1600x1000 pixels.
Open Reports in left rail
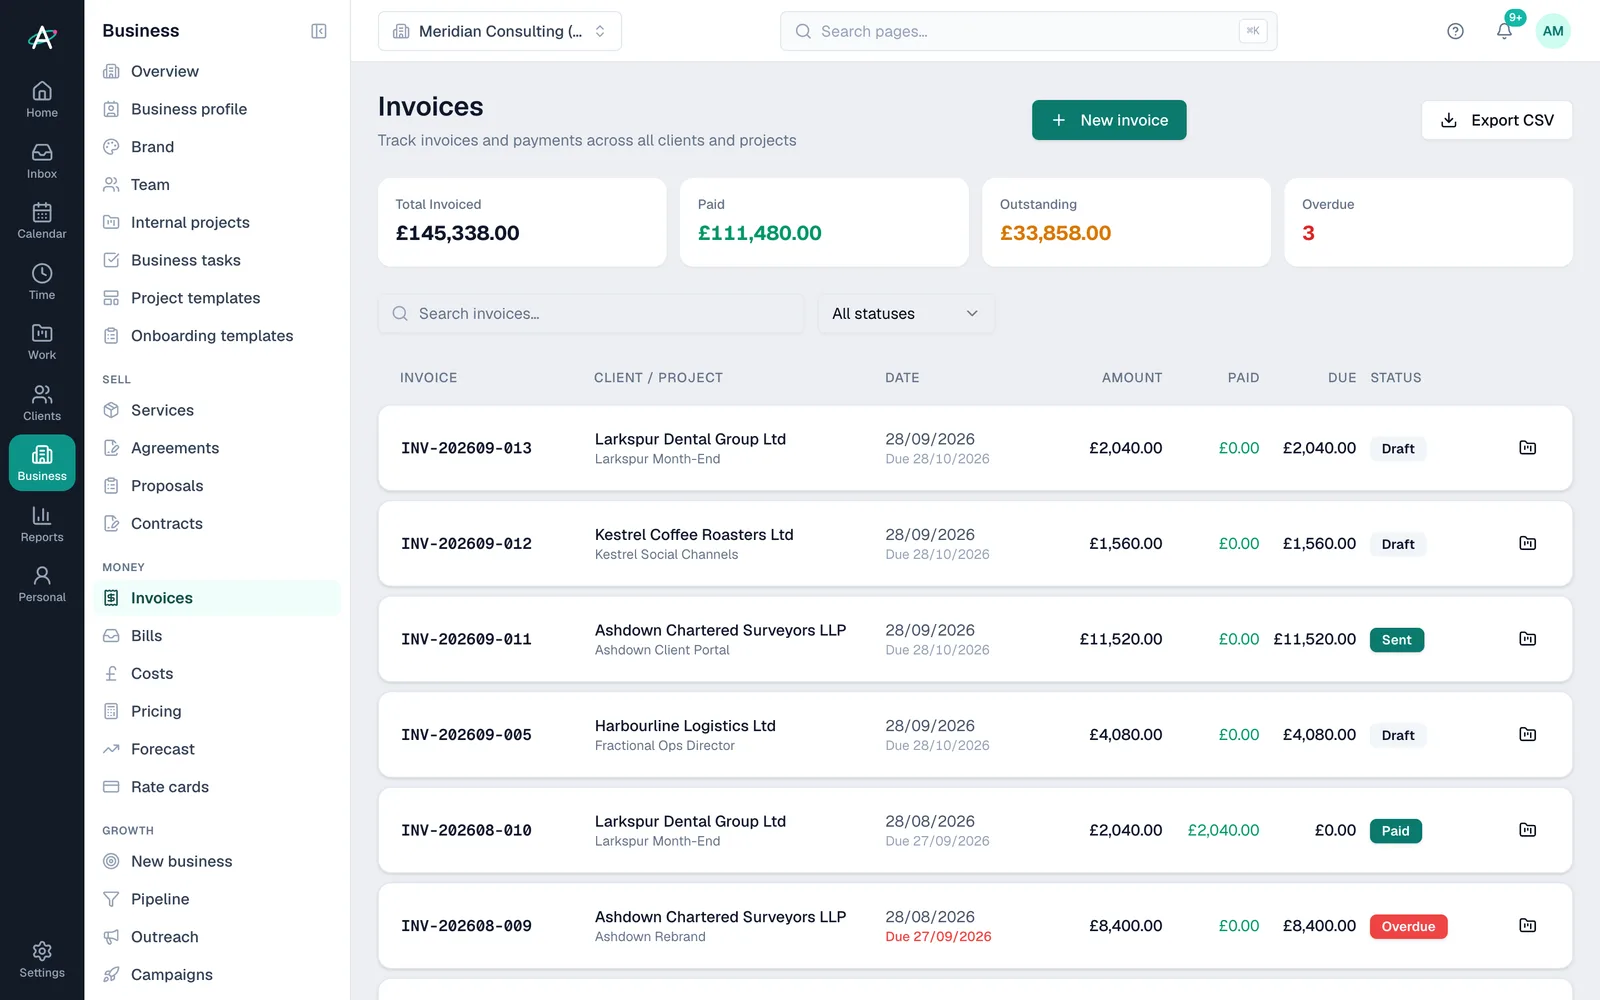pos(42,524)
